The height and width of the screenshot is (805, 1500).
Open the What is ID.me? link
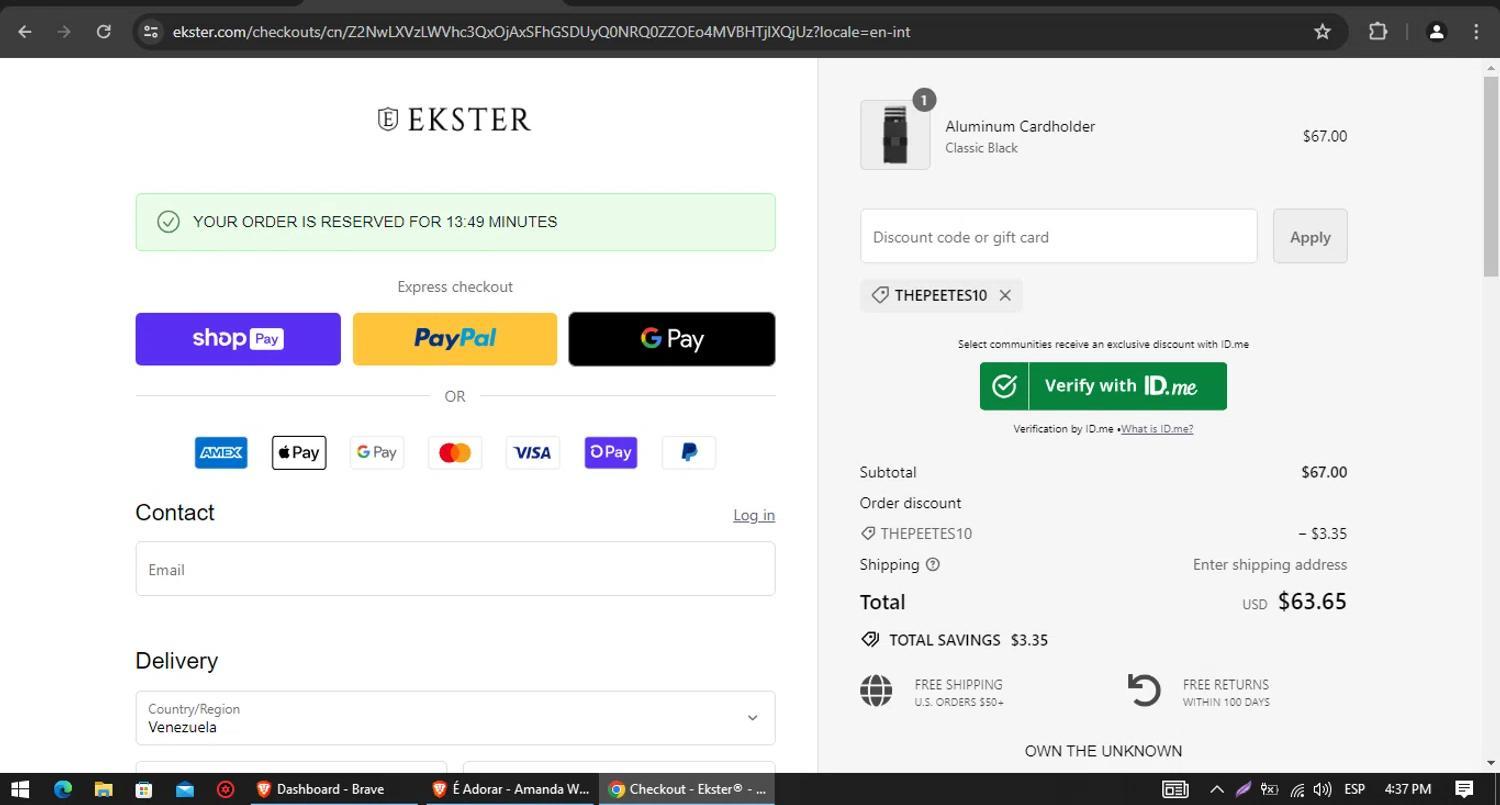click(1157, 429)
